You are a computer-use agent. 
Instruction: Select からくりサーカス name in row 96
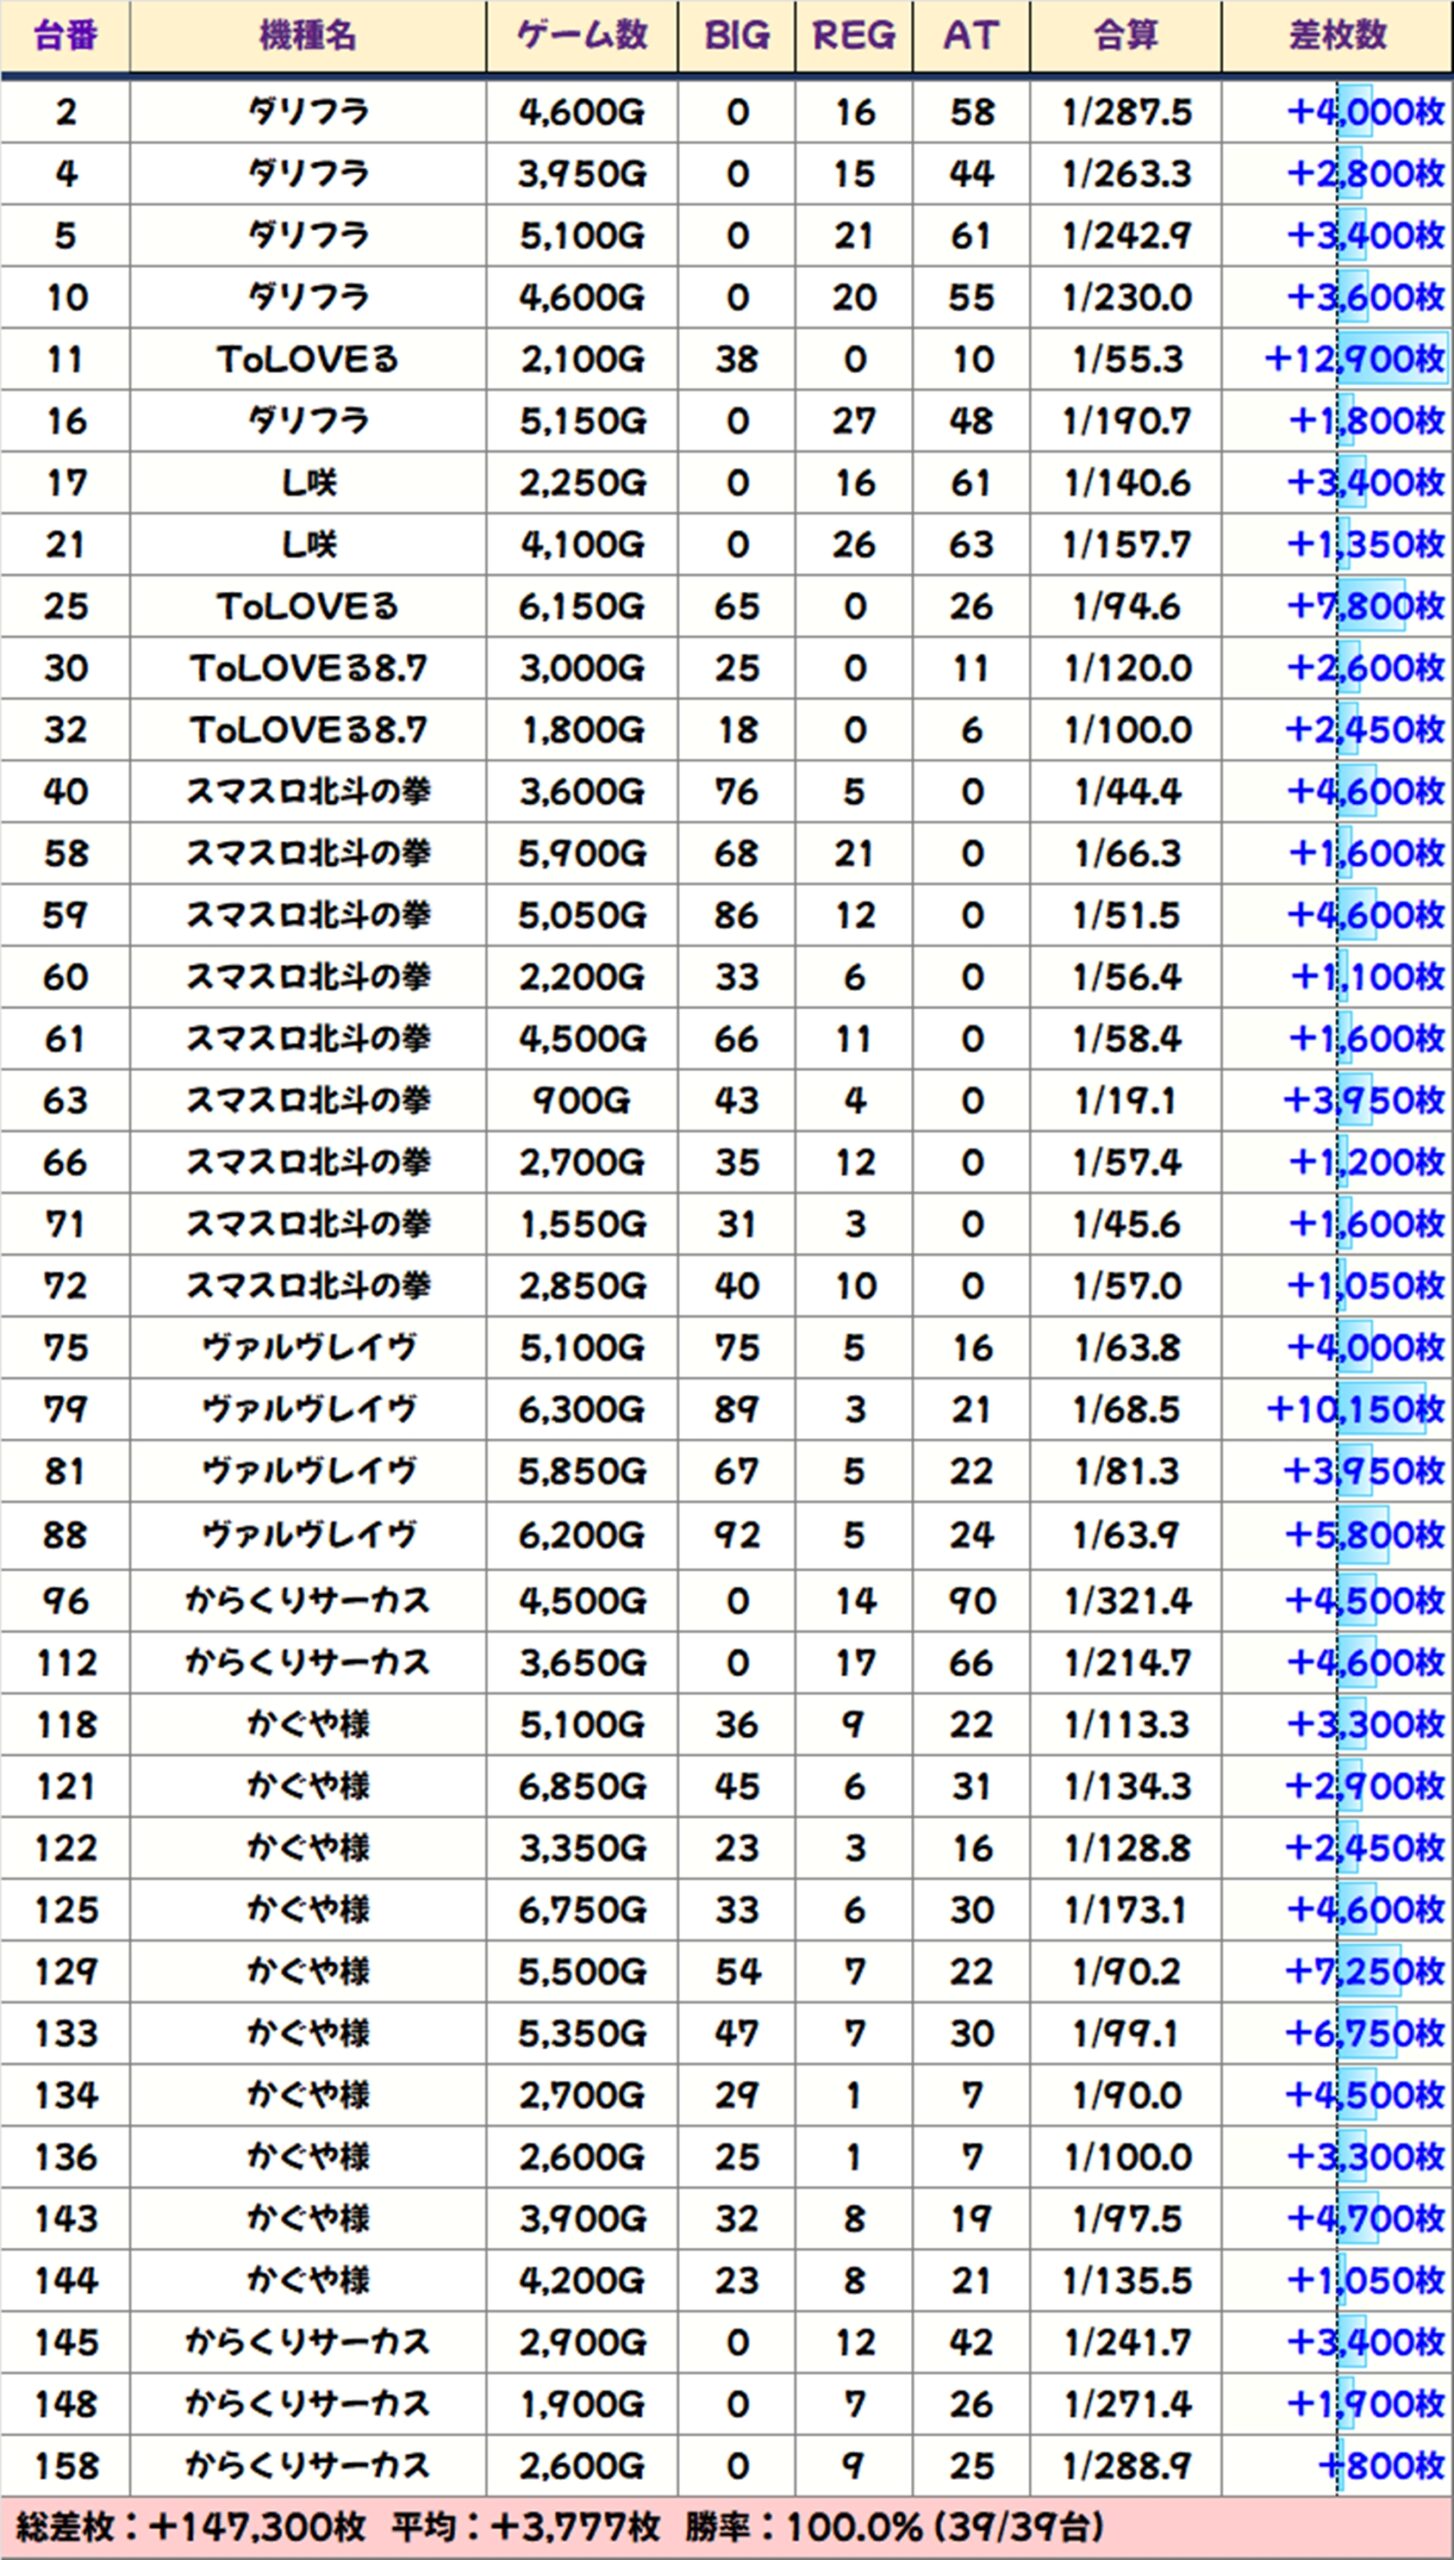click(308, 1601)
